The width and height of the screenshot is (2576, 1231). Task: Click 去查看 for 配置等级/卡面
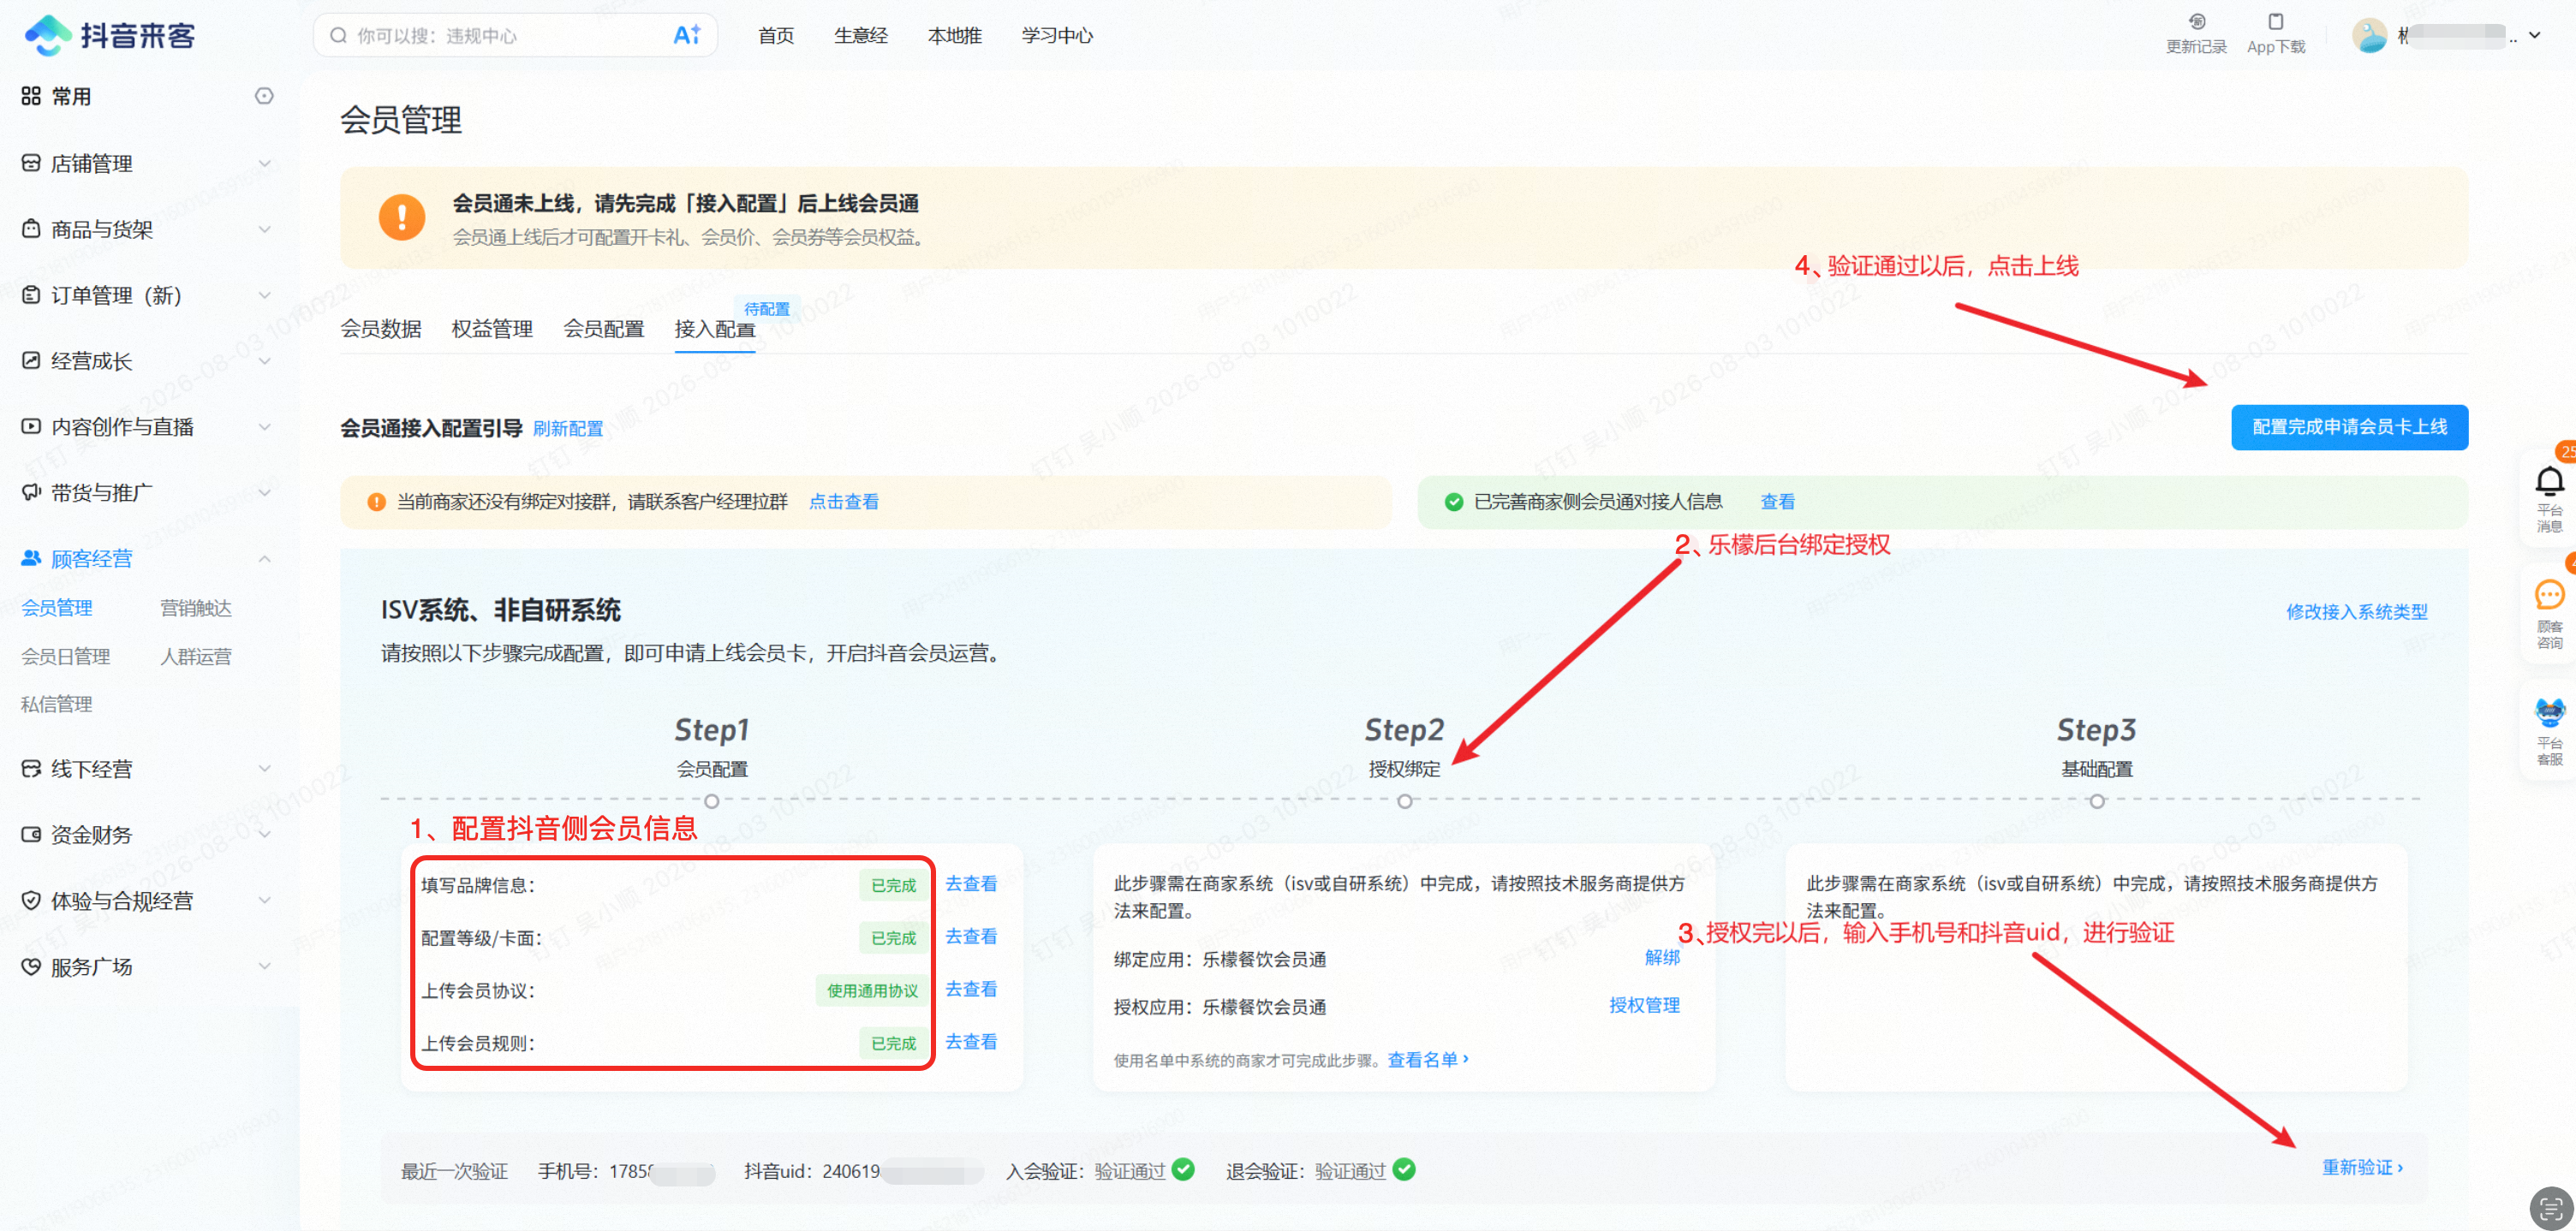(971, 937)
